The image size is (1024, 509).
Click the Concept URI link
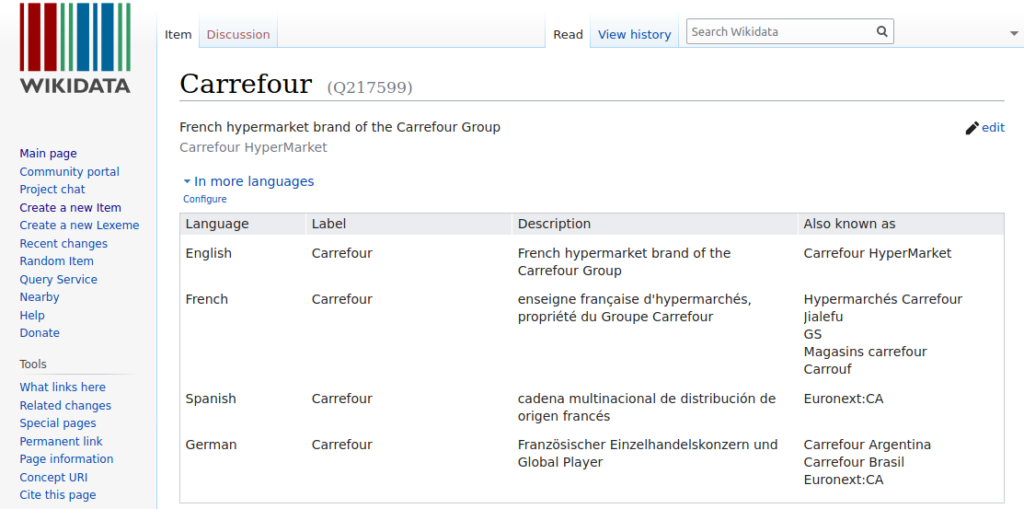[x=54, y=478]
